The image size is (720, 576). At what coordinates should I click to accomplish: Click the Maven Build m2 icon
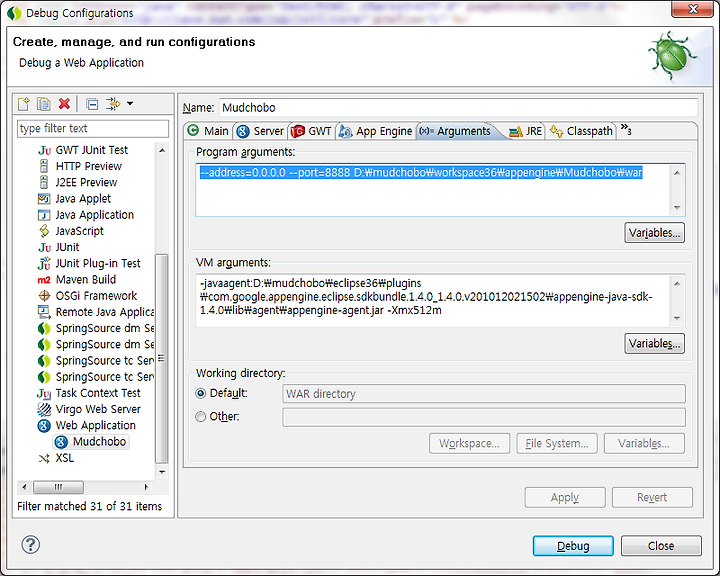44,280
